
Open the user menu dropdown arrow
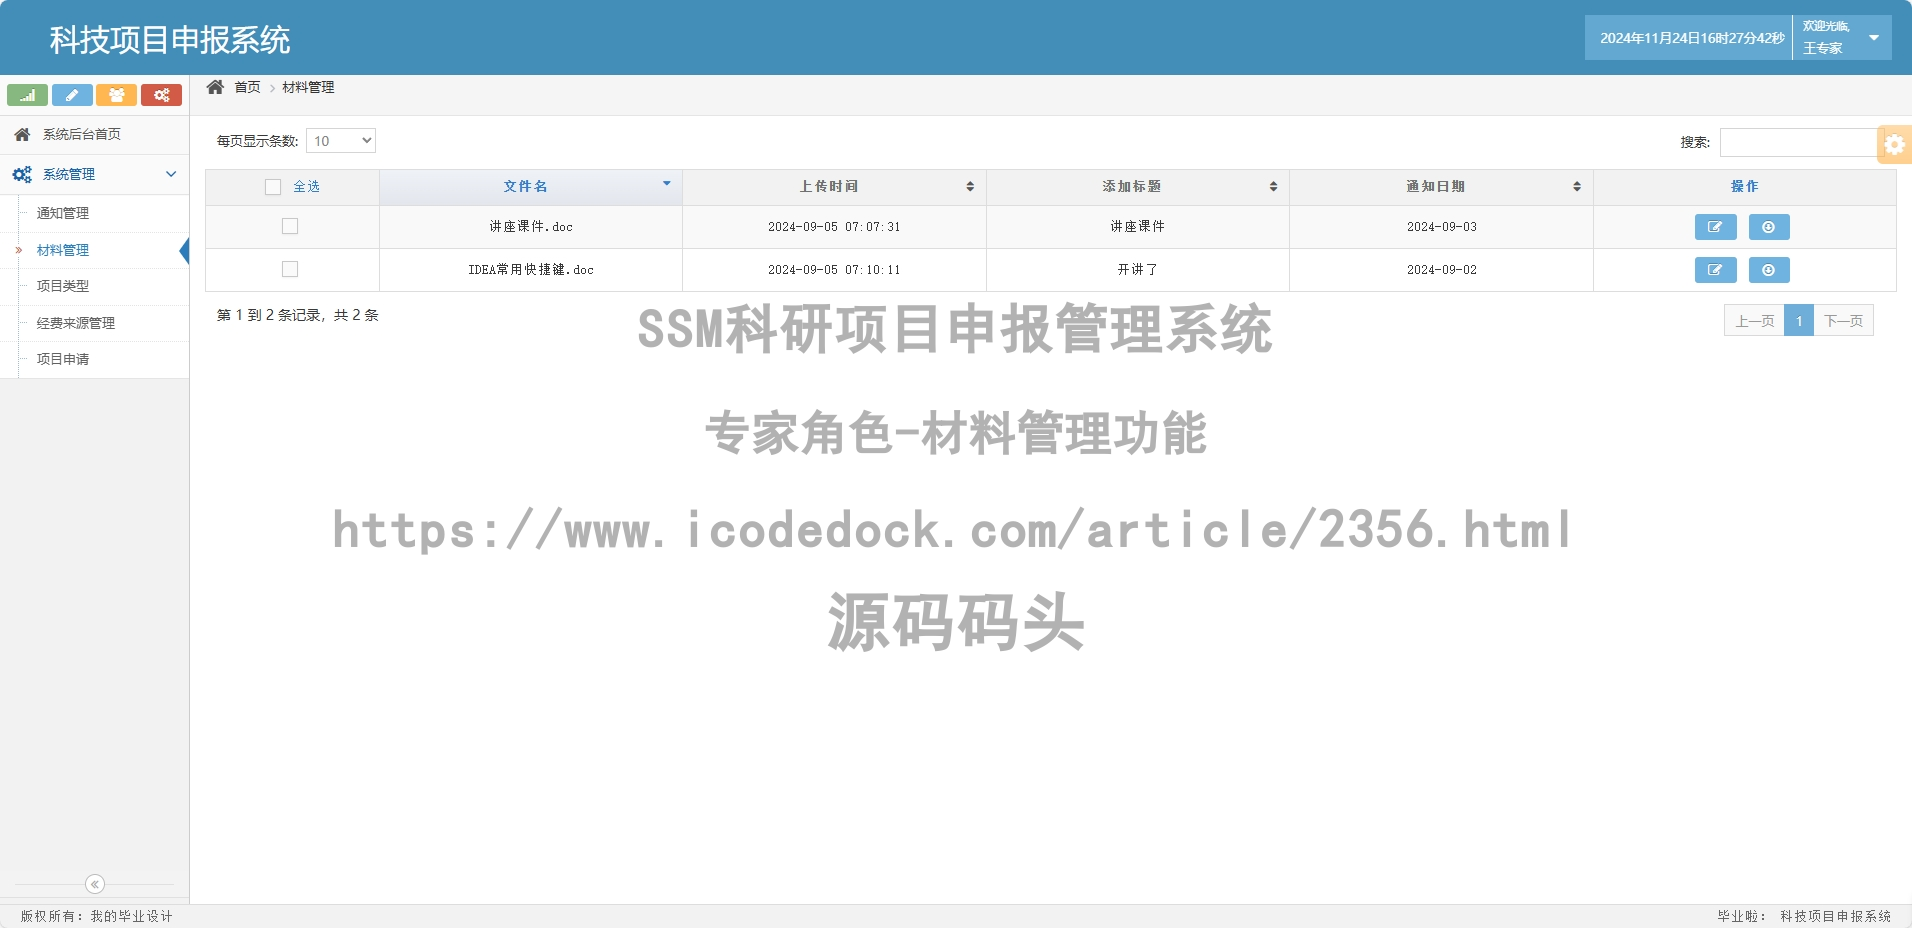coord(1874,38)
